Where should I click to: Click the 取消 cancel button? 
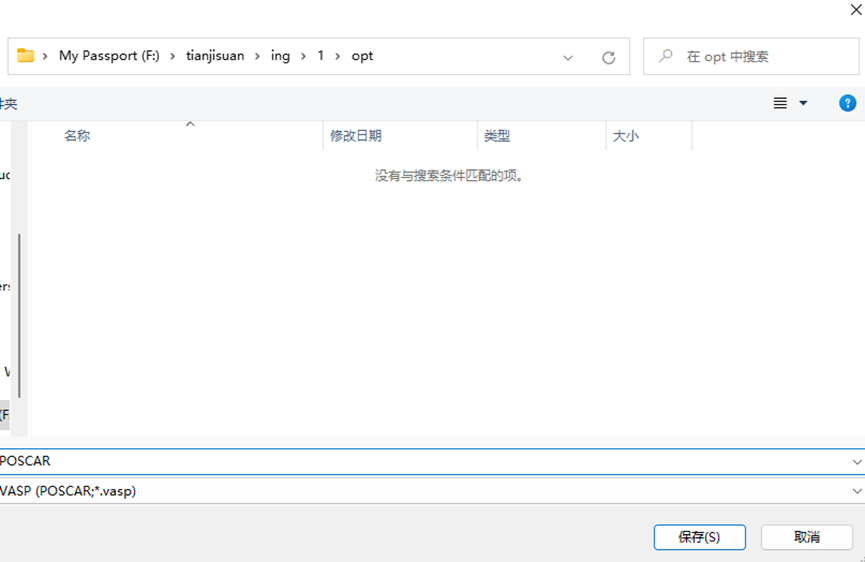pyautogui.click(x=807, y=537)
